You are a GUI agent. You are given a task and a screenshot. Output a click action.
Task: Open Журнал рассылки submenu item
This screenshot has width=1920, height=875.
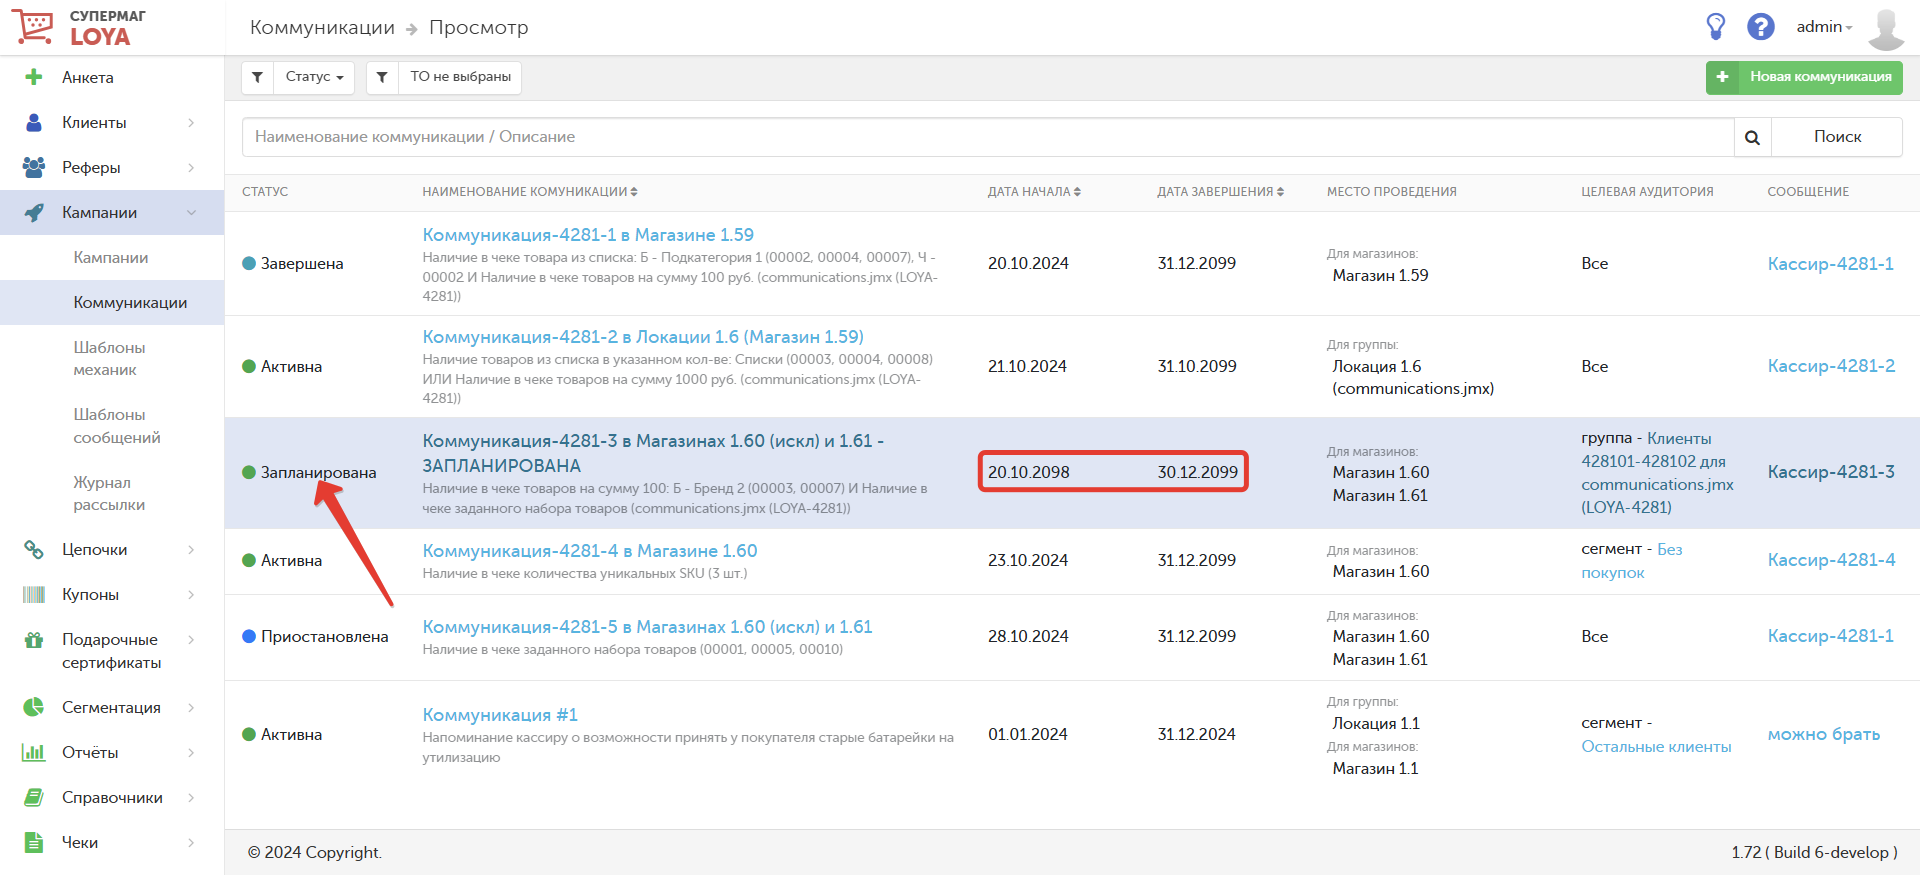pos(109,493)
